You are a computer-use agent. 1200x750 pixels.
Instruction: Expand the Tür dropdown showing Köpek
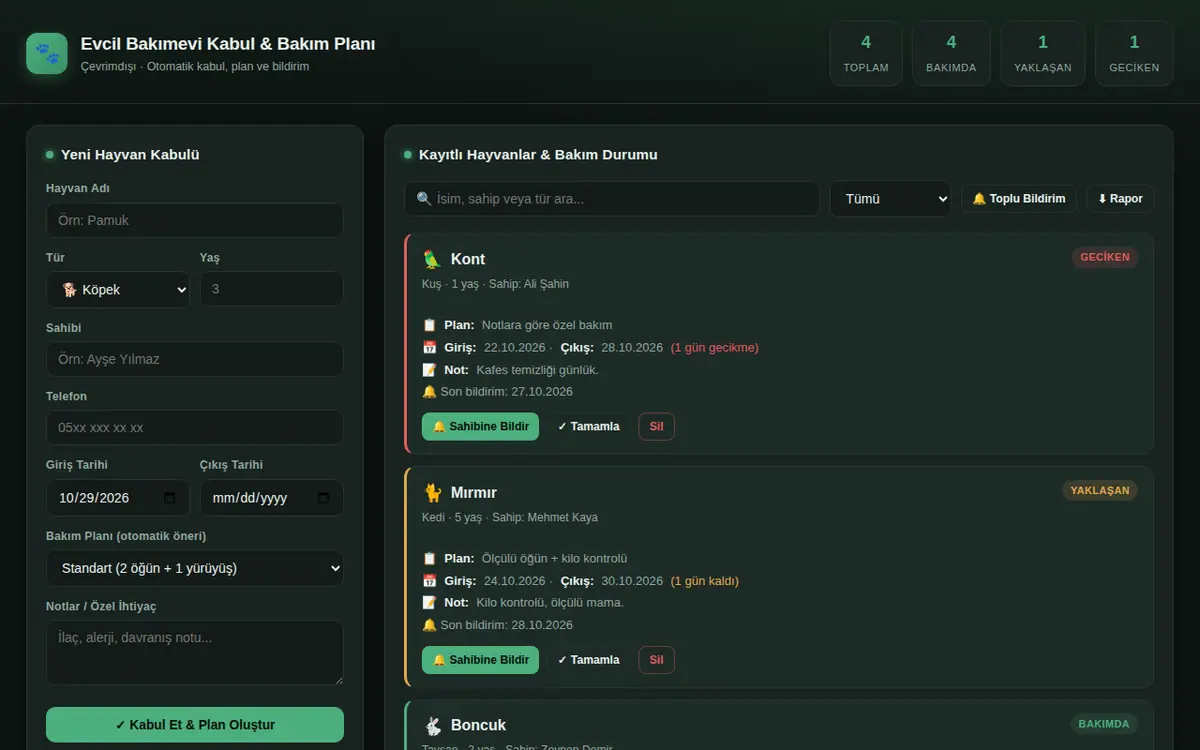coord(118,290)
